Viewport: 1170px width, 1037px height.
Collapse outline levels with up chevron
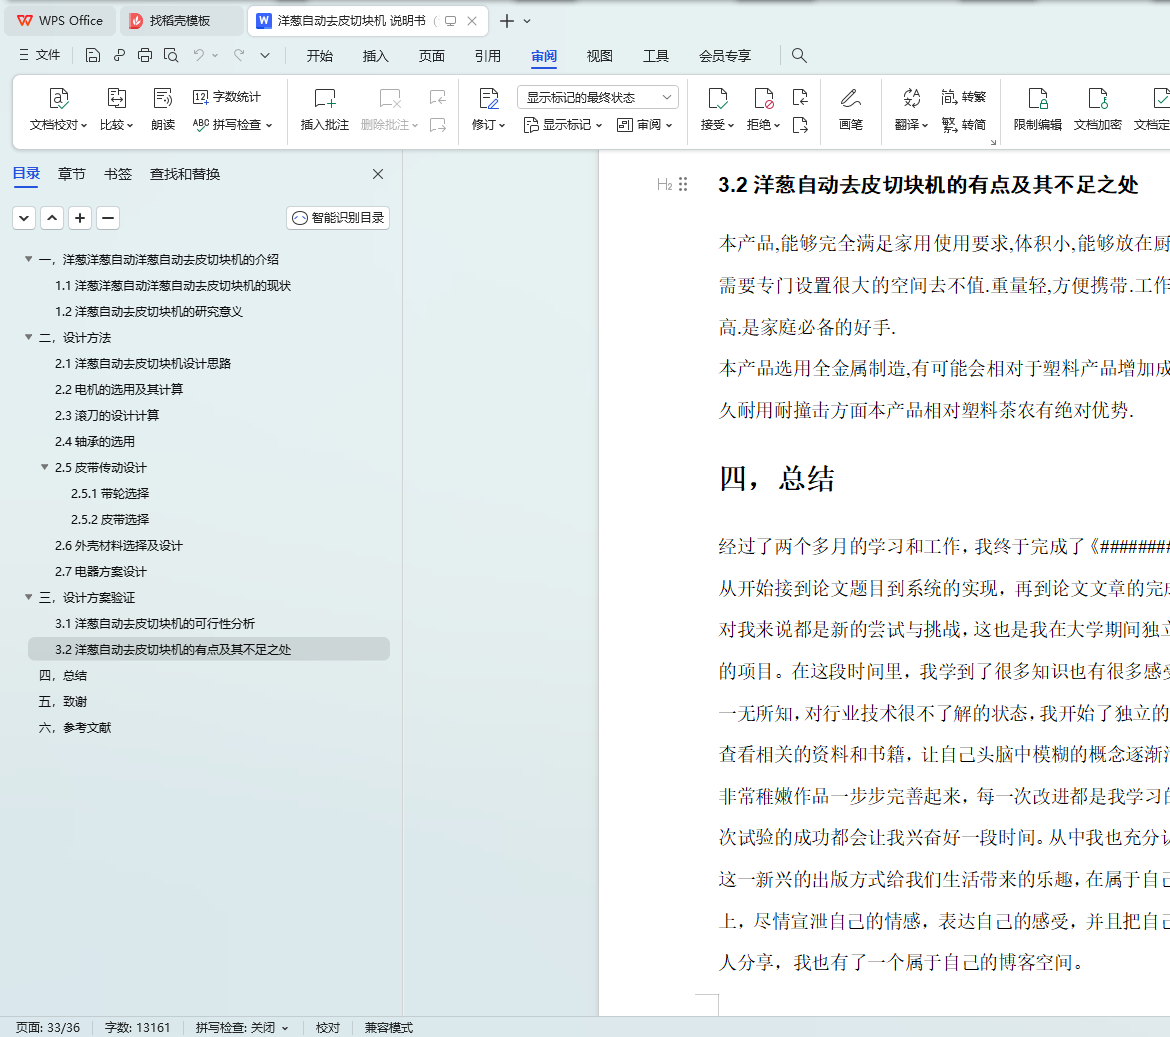coord(51,218)
